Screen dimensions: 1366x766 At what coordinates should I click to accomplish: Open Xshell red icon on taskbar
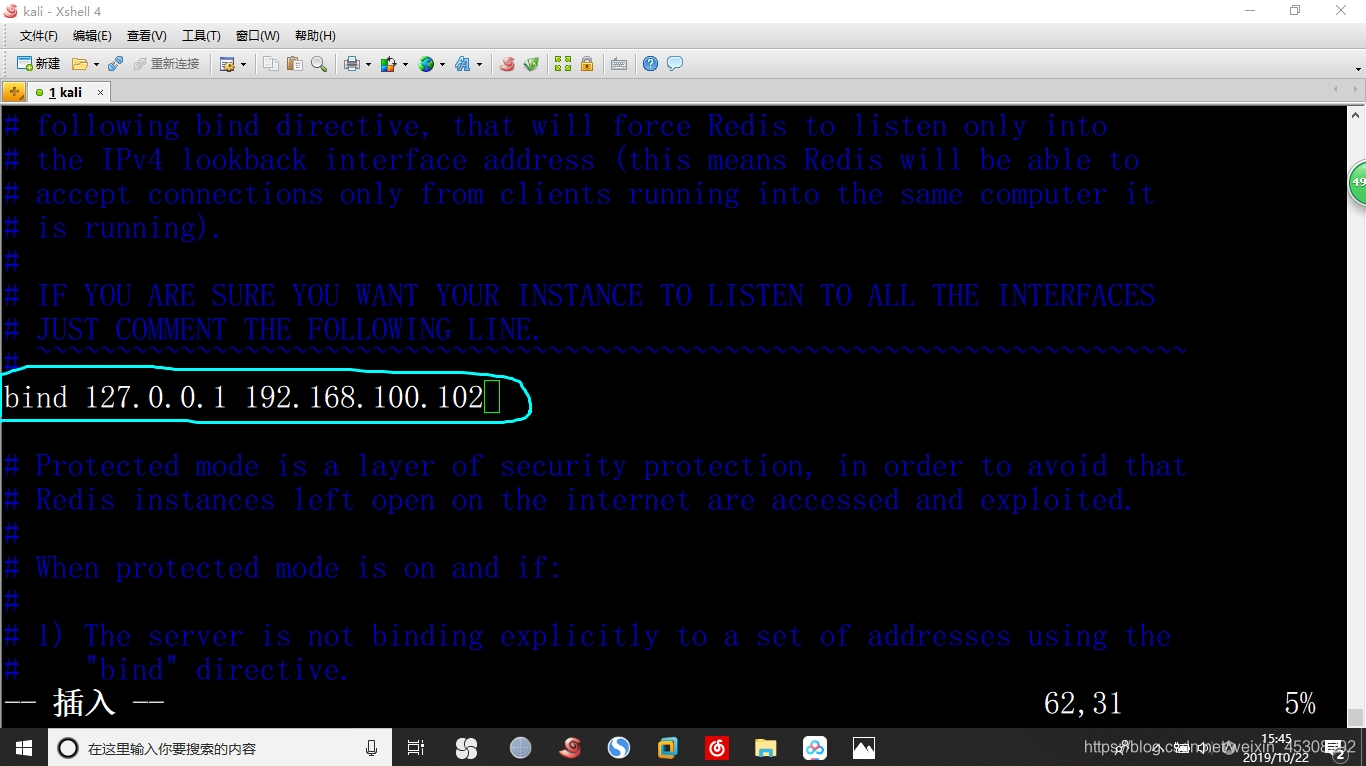[x=570, y=748]
